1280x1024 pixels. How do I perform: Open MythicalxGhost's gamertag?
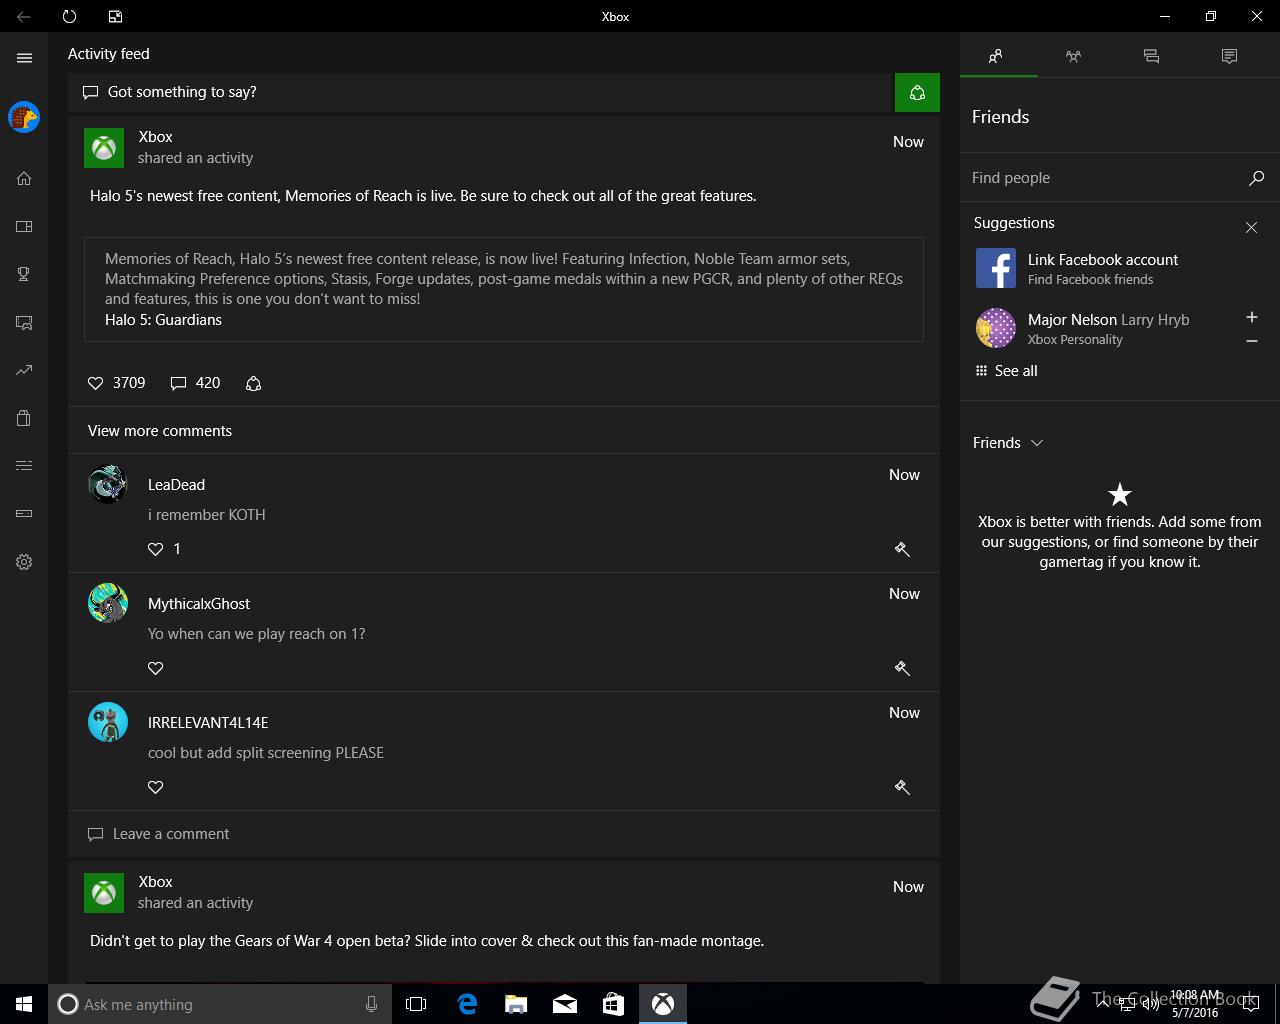(x=199, y=604)
